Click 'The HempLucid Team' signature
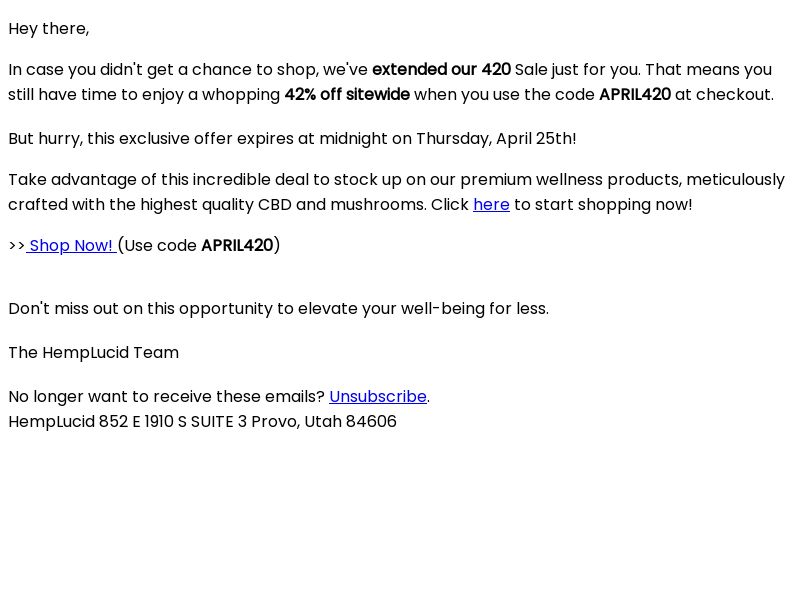Viewport: 800px width, 600px height. [94, 353]
